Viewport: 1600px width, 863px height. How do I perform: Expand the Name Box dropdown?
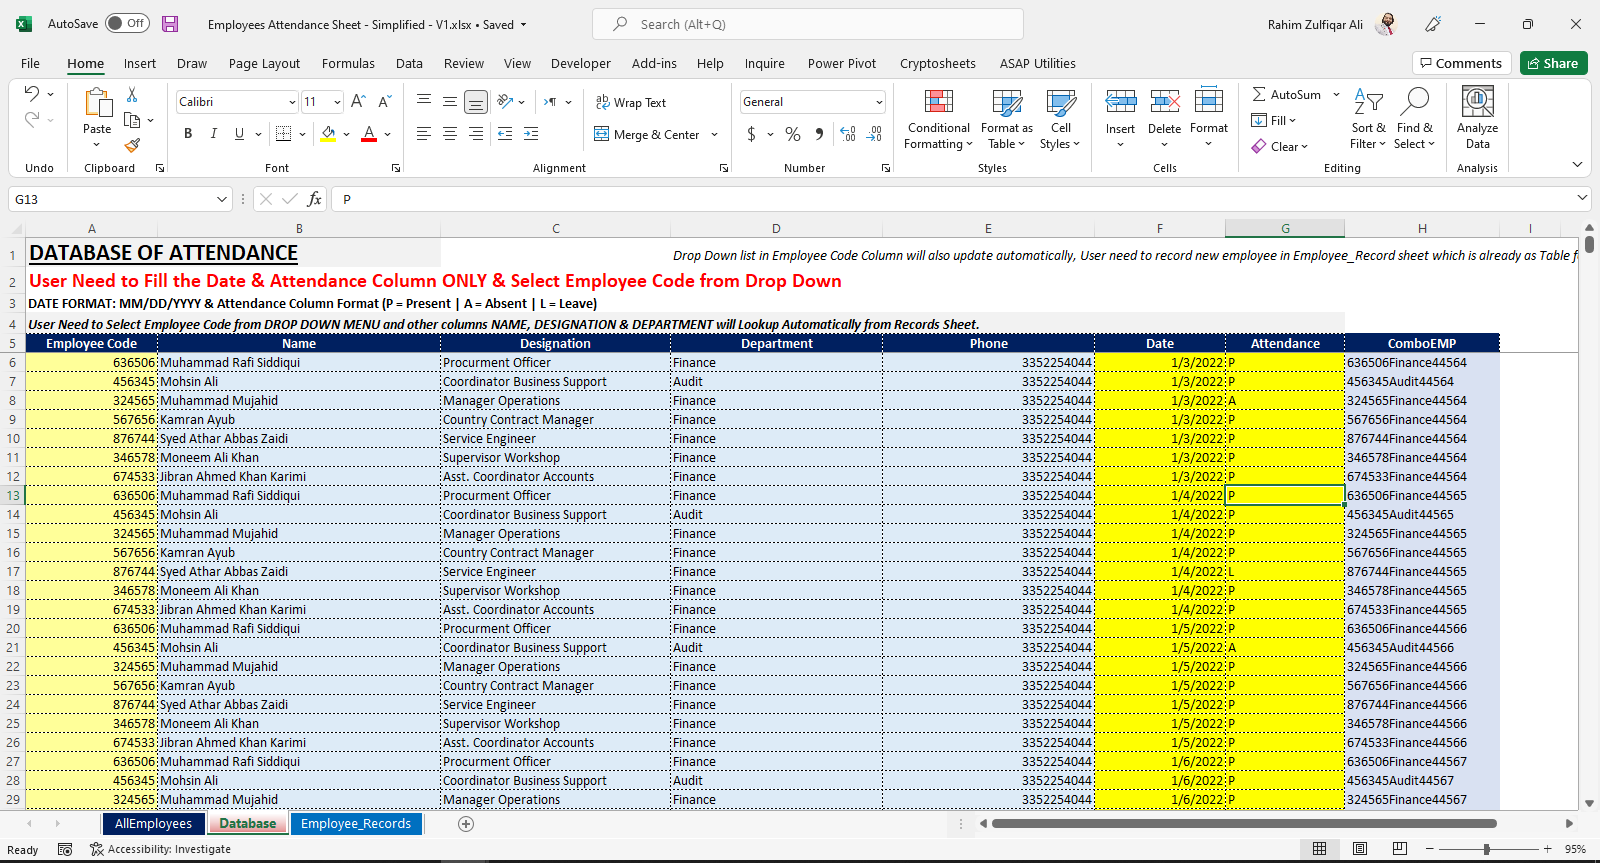[221, 200]
